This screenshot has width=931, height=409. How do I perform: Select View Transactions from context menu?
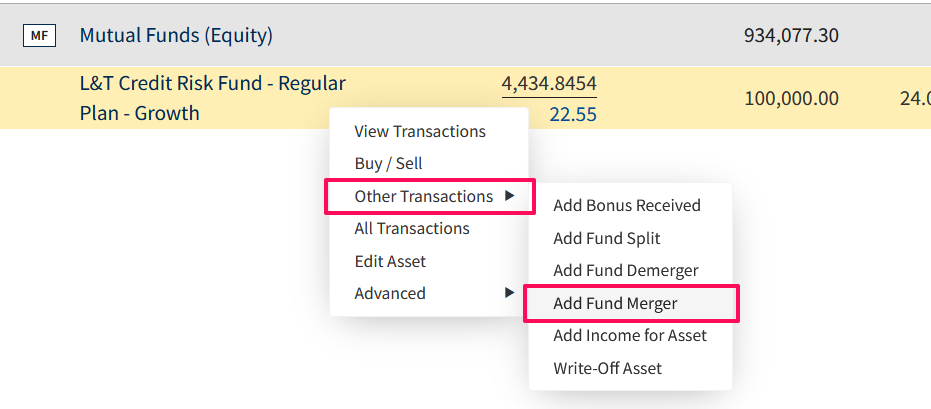420,131
